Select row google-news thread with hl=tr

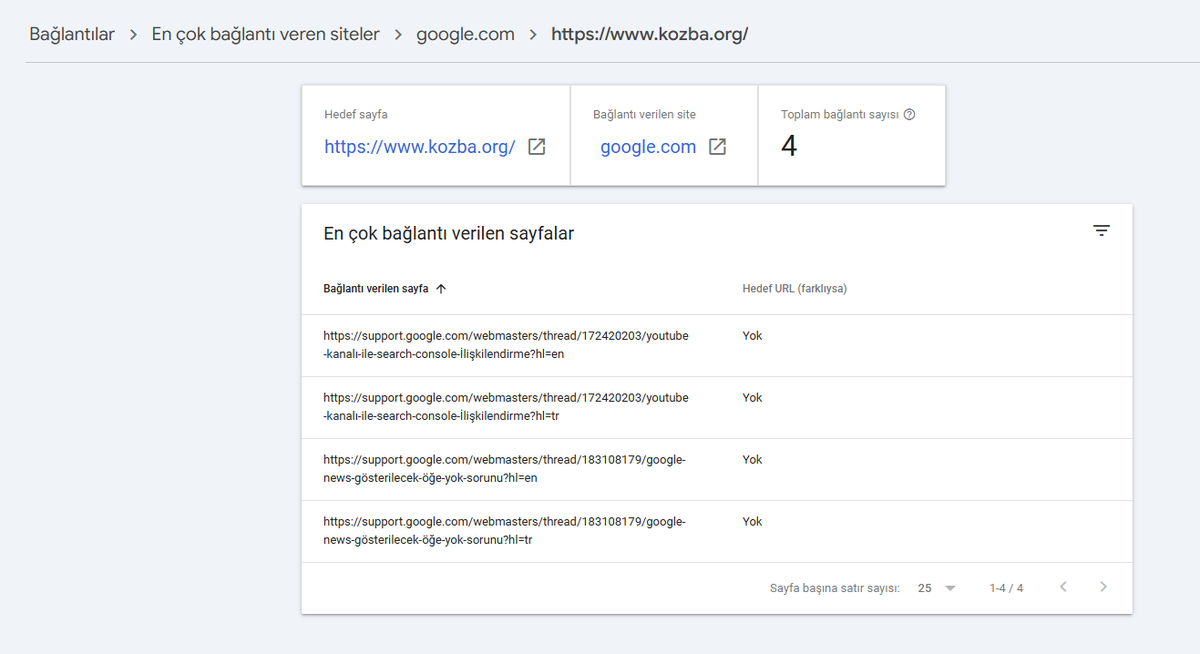tap(717, 531)
